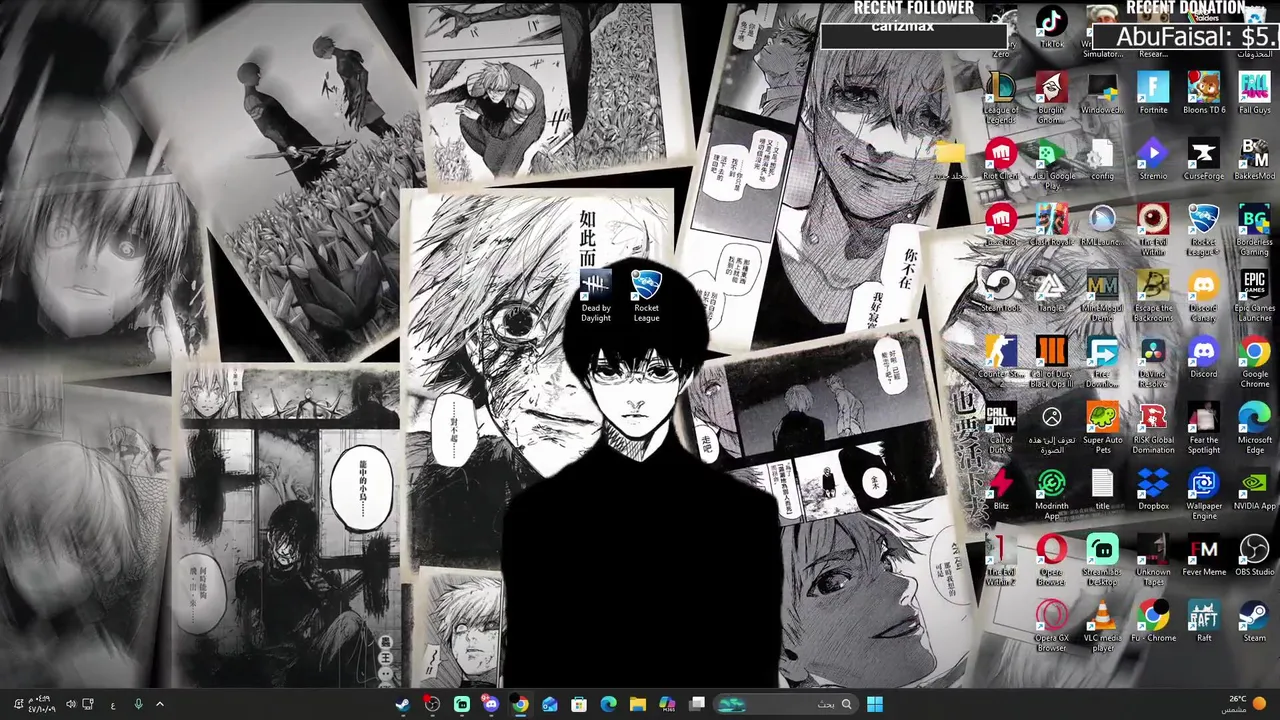Launch Modrinth App shortcut
This screenshot has height=720, width=1280.
1051,494
